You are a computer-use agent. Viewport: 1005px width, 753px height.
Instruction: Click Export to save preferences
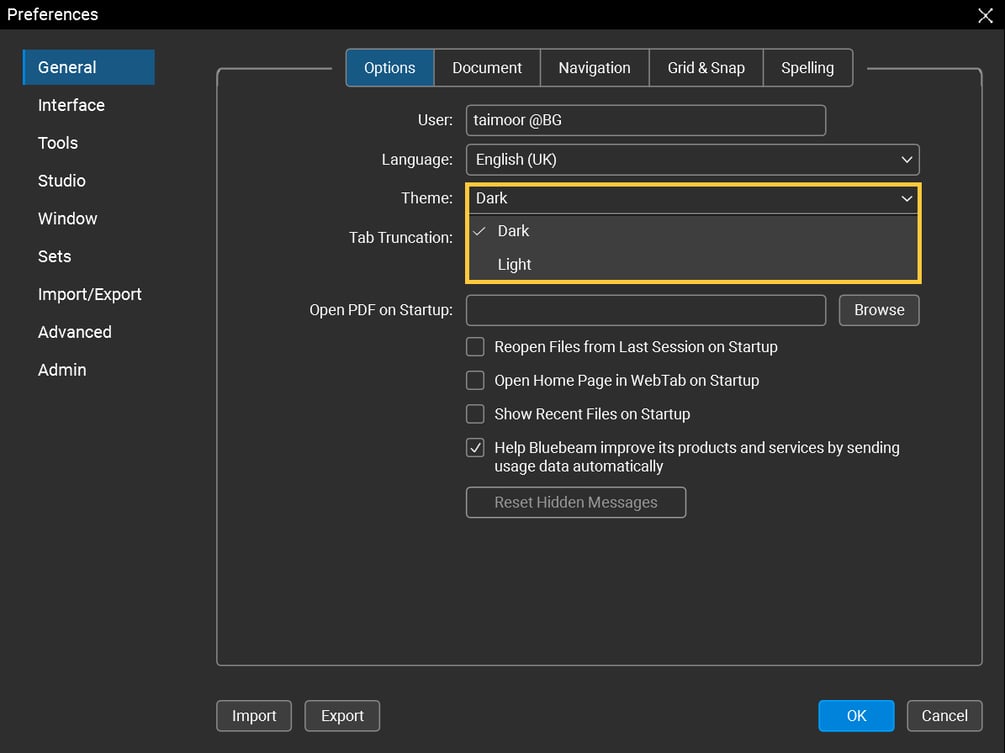342,715
